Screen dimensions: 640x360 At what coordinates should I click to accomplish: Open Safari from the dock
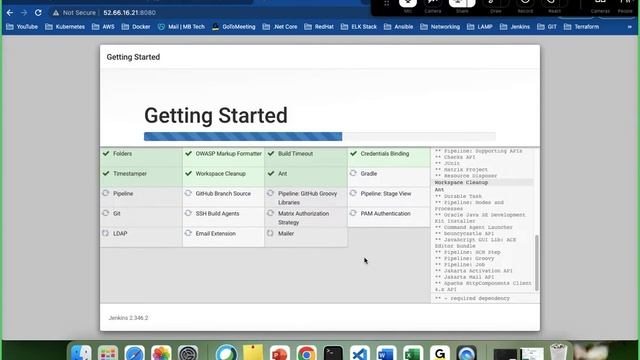[x=134, y=353]
